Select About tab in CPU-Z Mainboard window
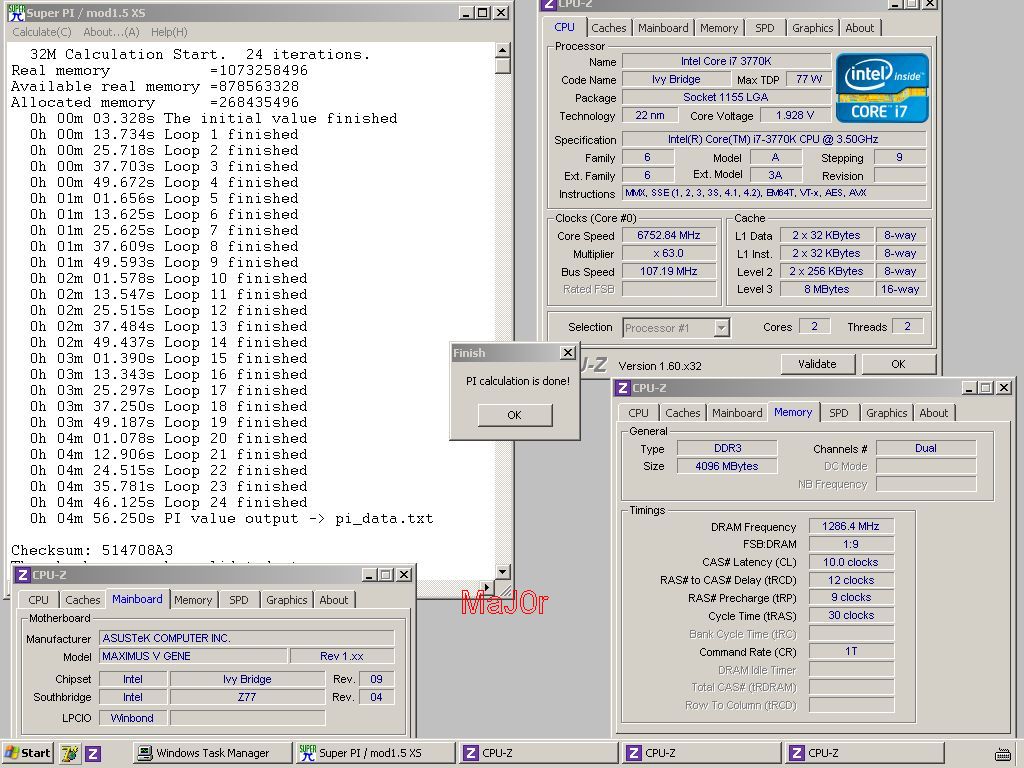The width and height of the screenshot is (1024, 768). (333, 600)
